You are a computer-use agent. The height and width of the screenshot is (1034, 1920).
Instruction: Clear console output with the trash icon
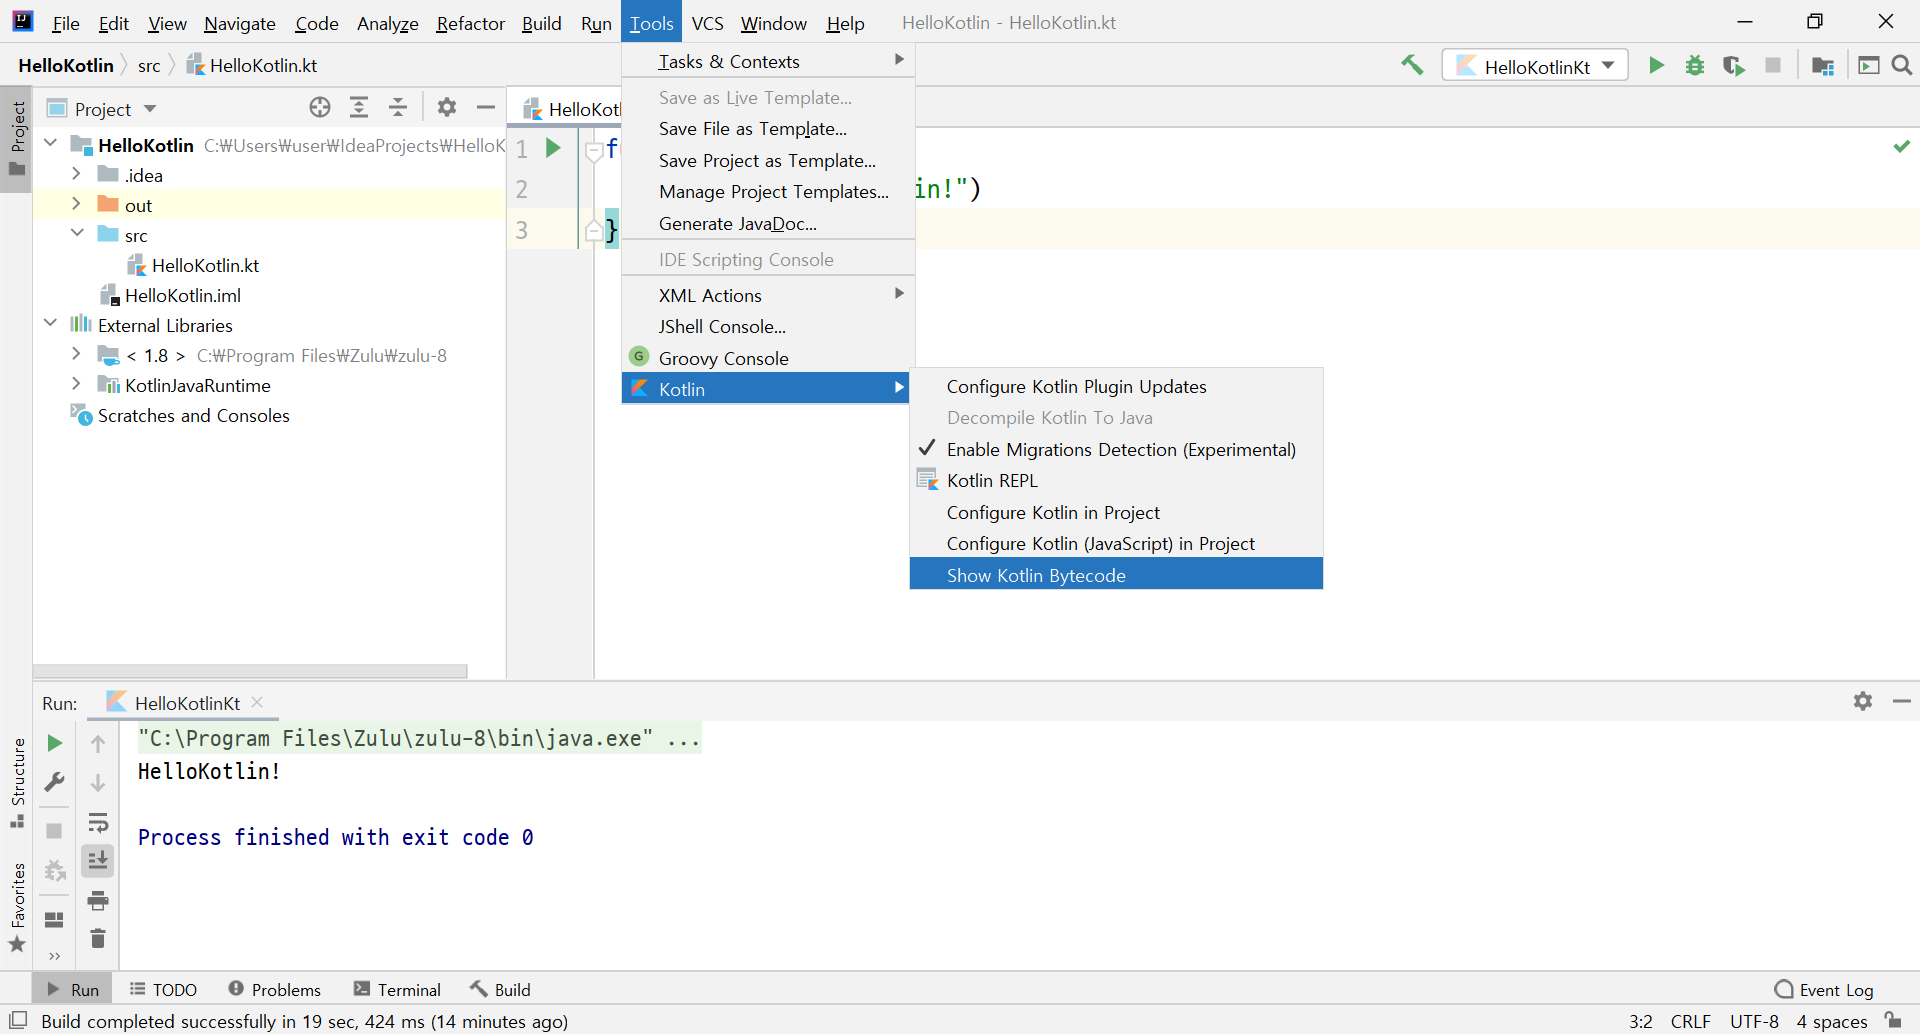click(98, 939)
